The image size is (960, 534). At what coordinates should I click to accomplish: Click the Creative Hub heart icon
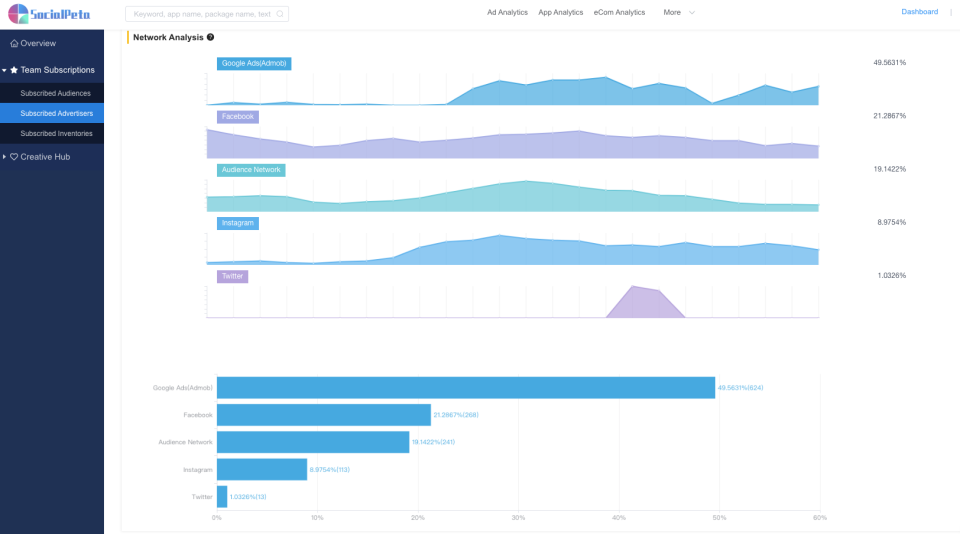tap(14, 157)
